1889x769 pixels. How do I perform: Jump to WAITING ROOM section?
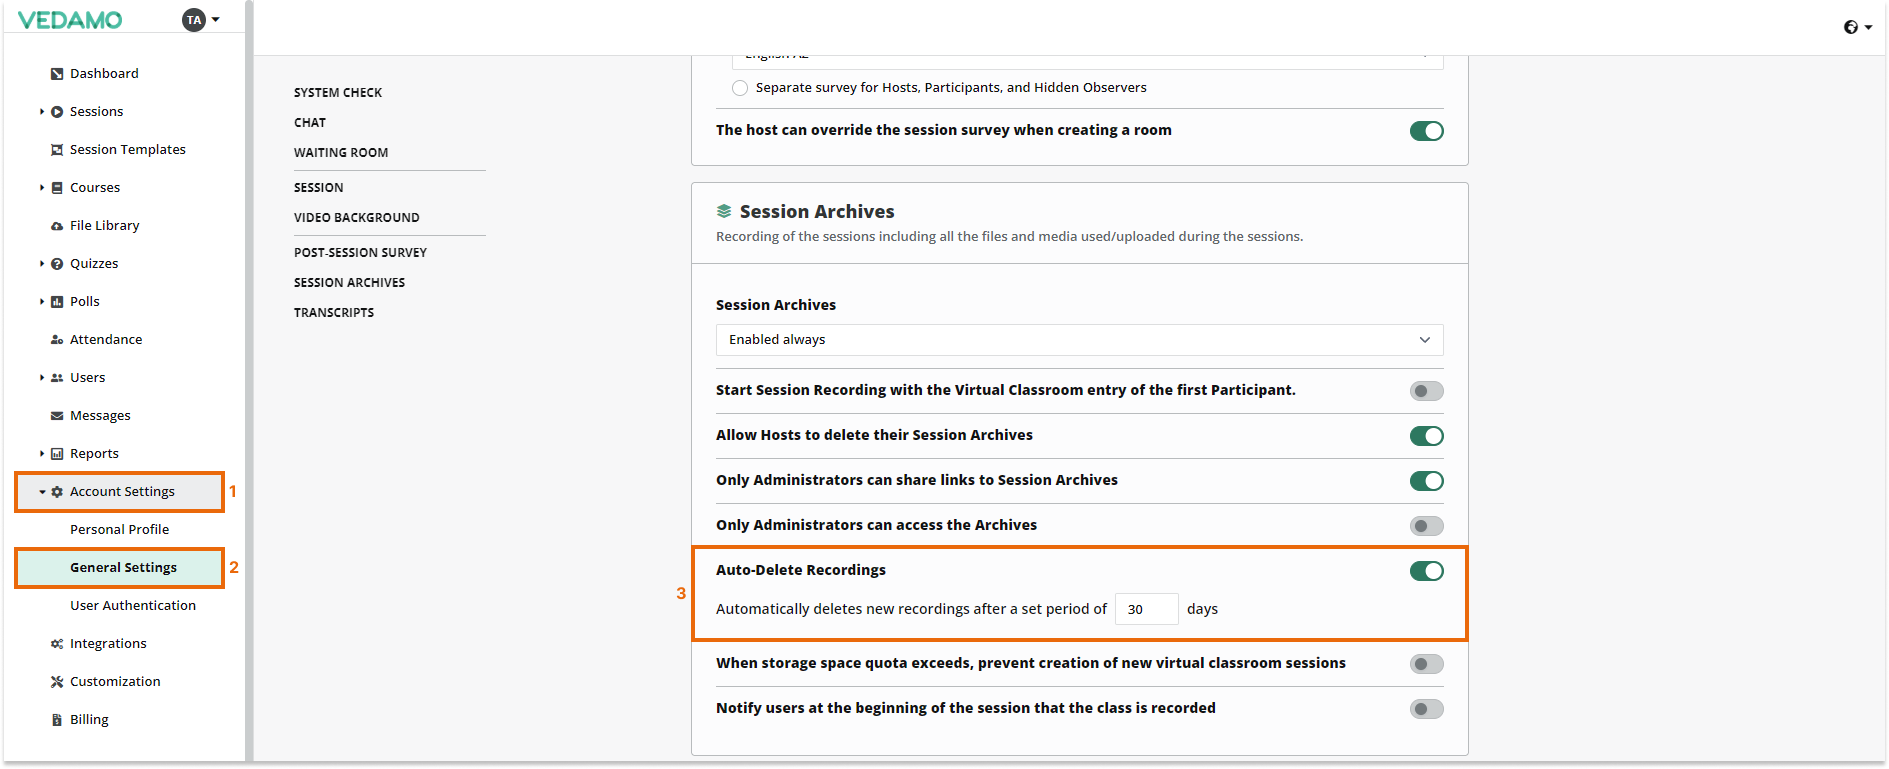tap(341, 153)
